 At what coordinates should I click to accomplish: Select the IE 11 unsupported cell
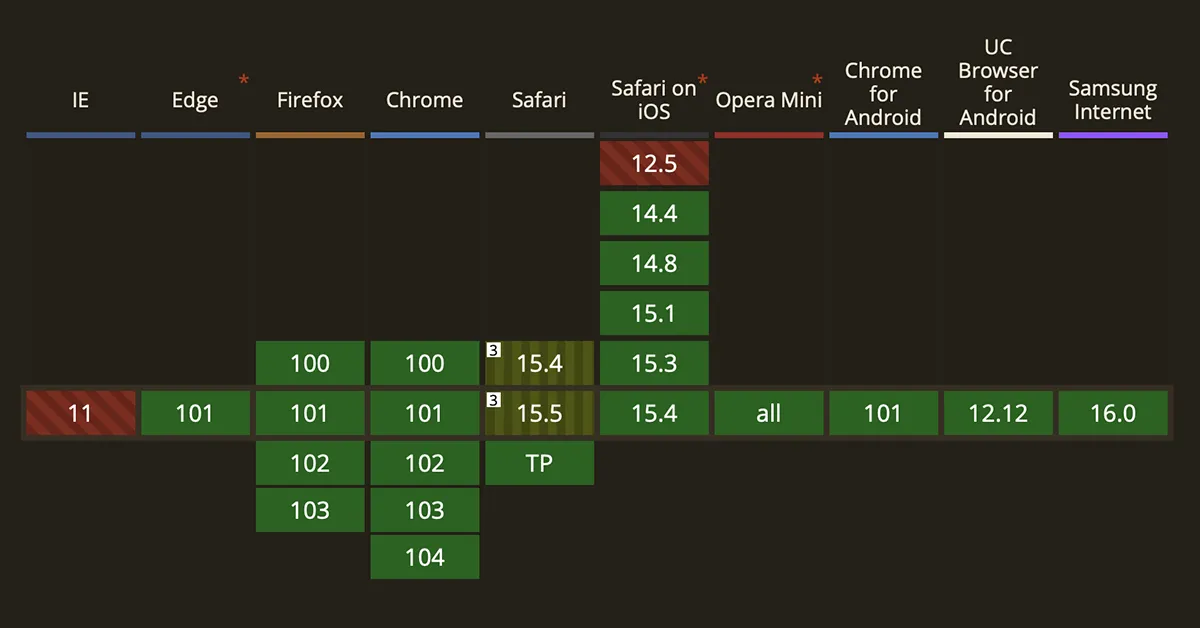click(x=81, y=413)
